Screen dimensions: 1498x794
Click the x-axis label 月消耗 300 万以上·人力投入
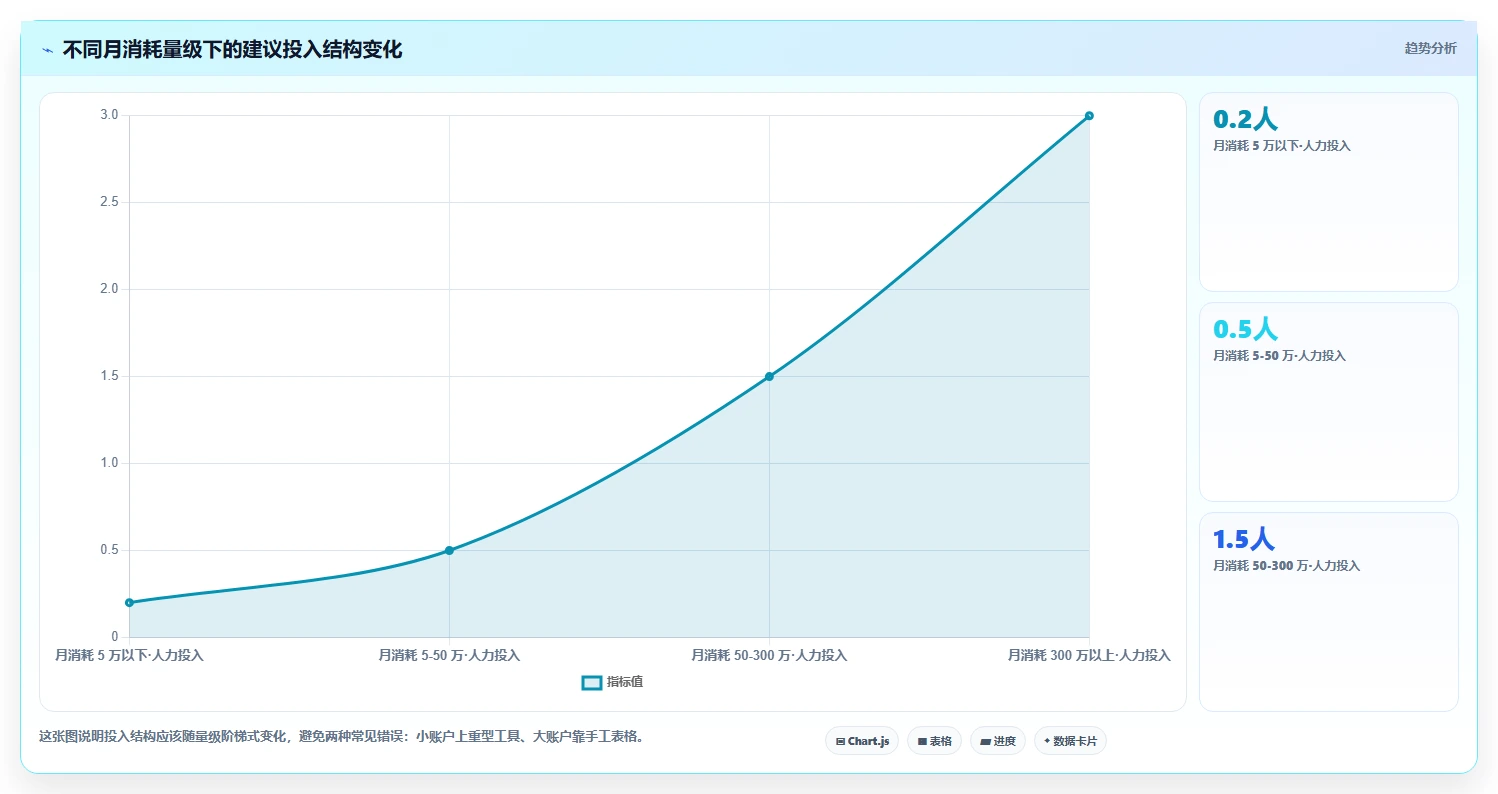click(x=1089, y=655)
